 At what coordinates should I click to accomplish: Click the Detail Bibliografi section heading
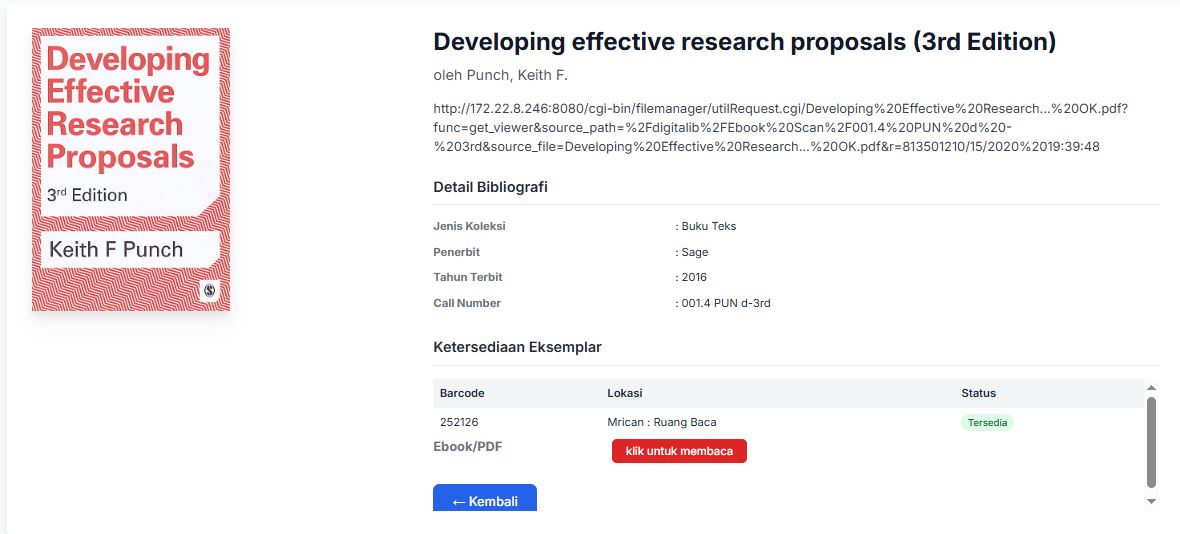click(x=490, y=187)
